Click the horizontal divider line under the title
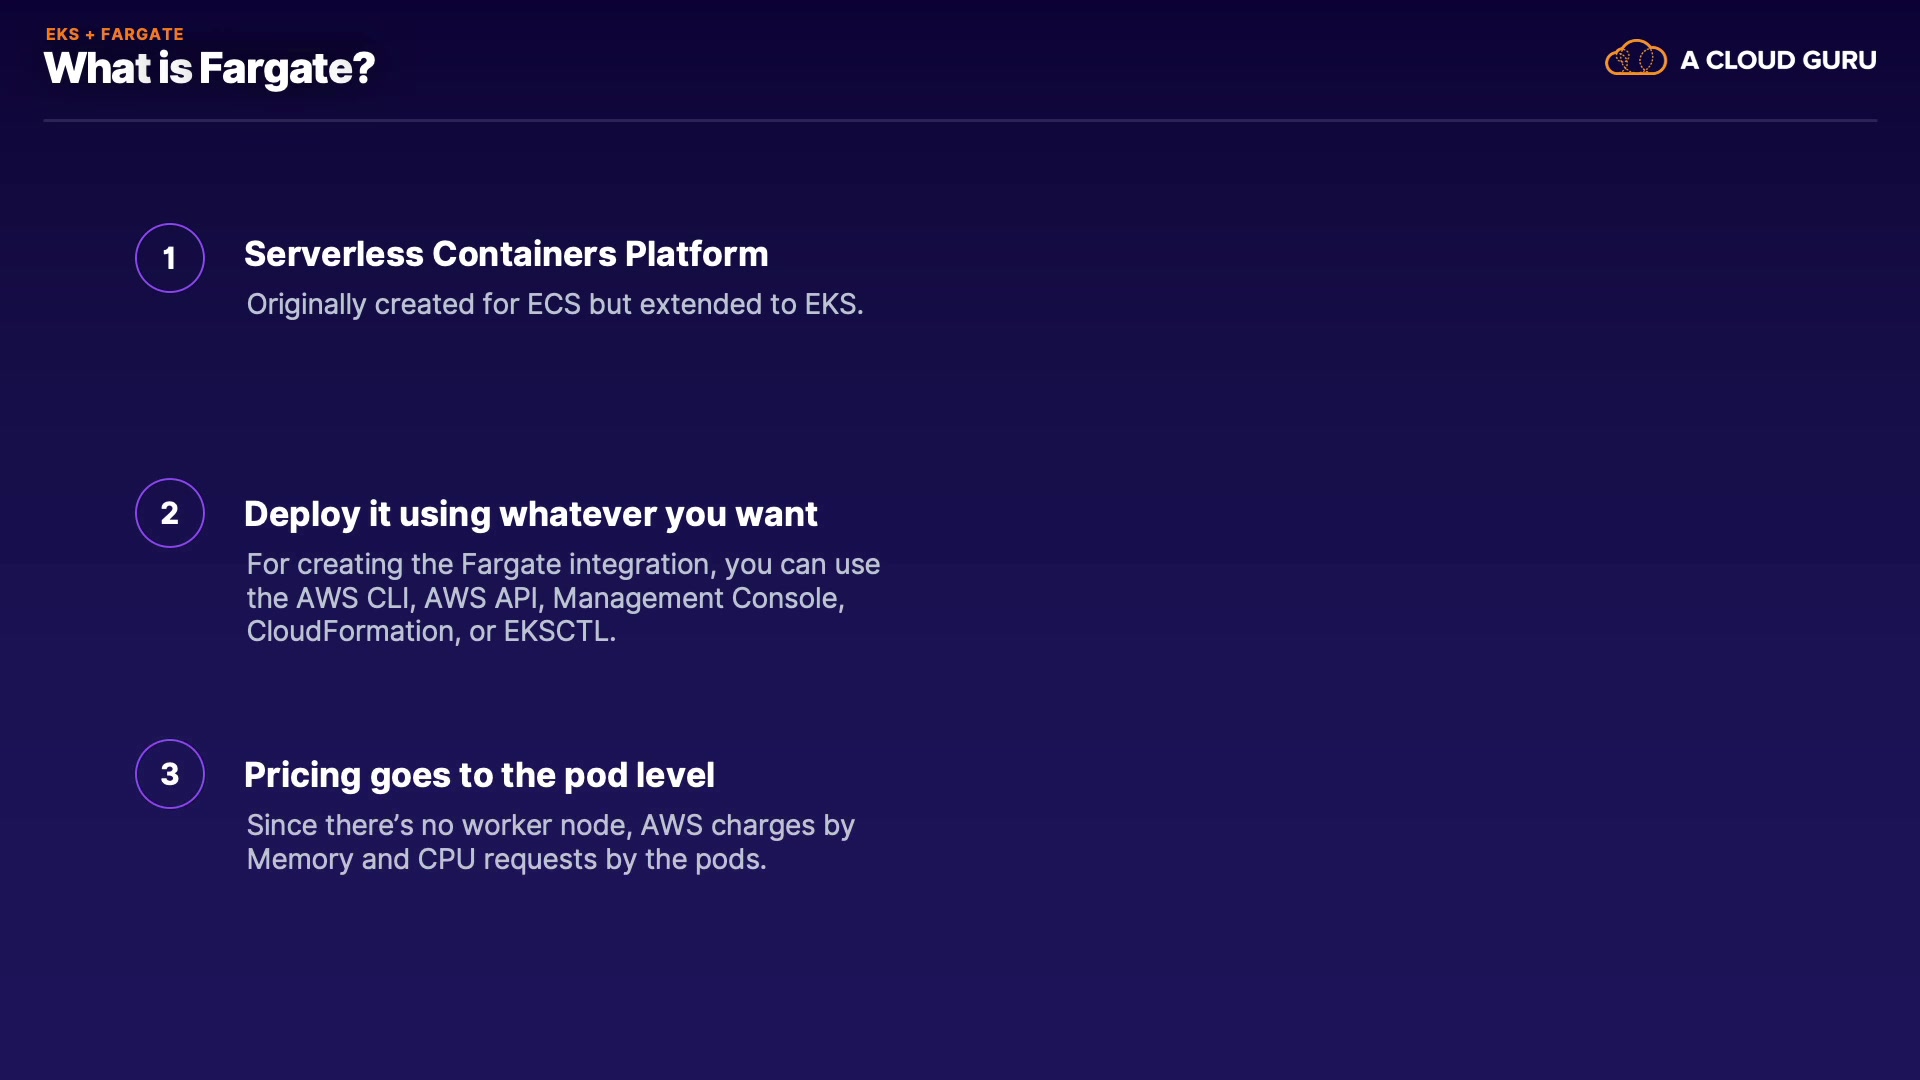The image size is (1920, 1080). 960,121
